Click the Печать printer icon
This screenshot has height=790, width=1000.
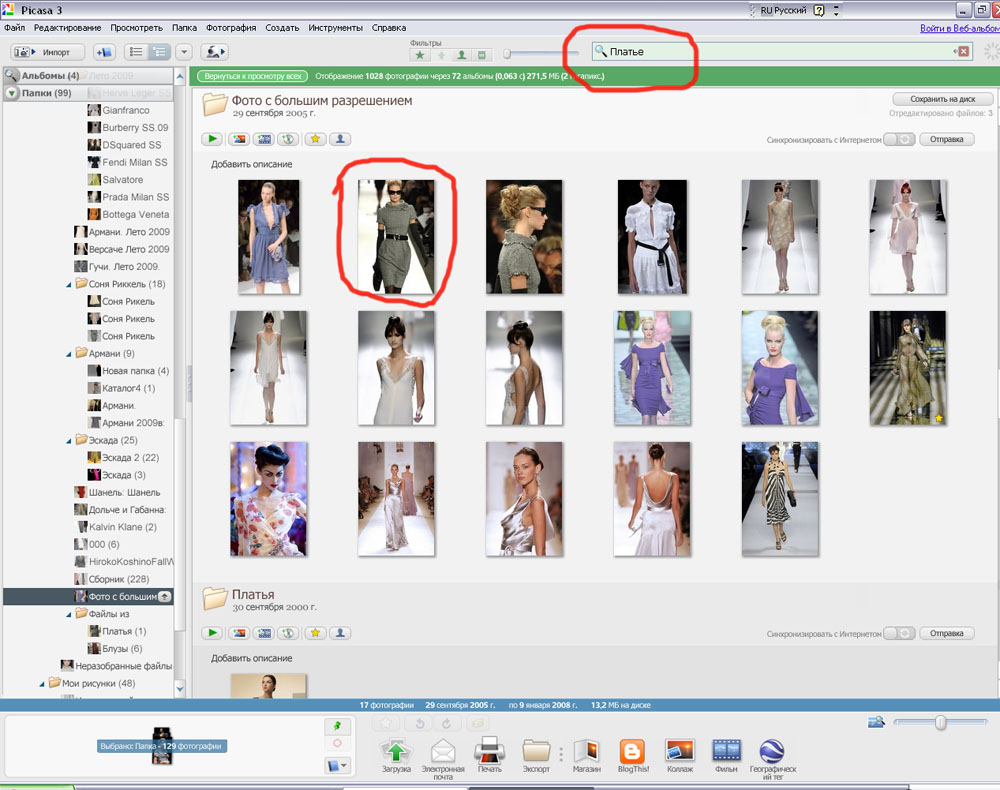click(487, 750)
